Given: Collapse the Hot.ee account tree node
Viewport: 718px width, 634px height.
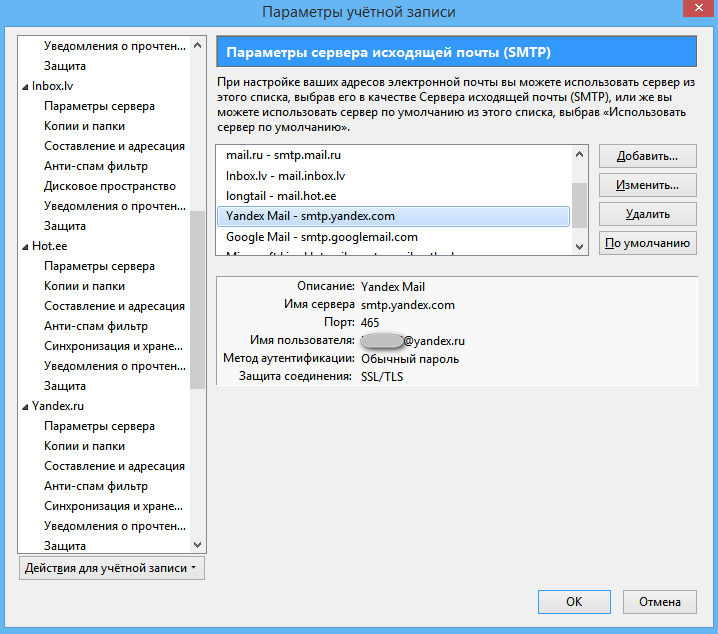Looking at the screenshot, I should [26, 247].
